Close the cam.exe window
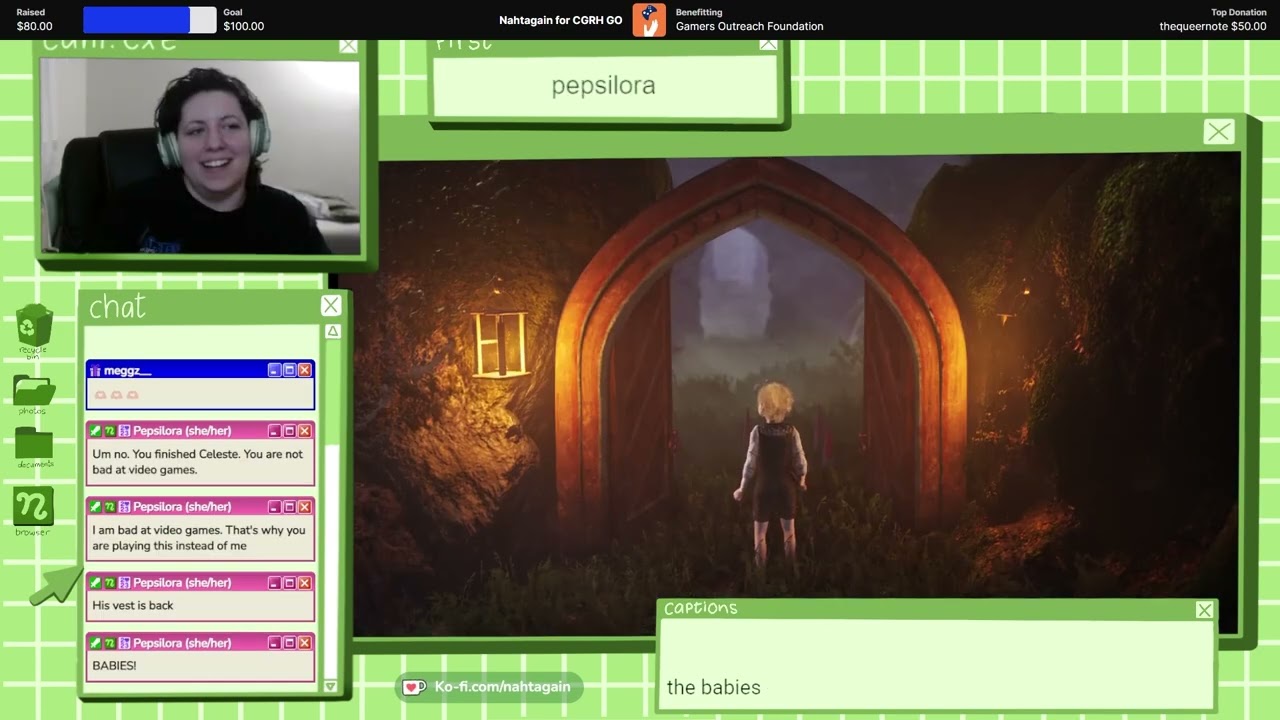Screen dimensions: 1280x720 click(x=348, y=45)
